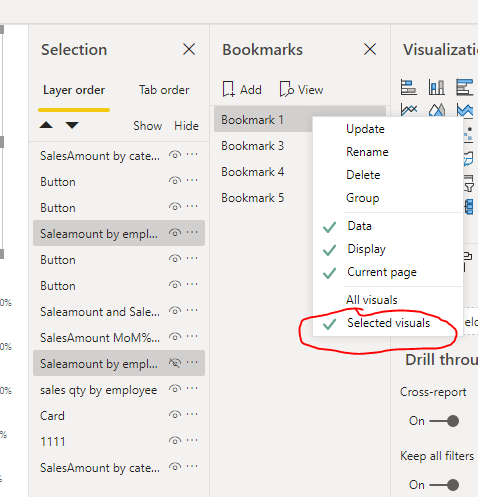Hide the Card layer using its eye icon
Image resolution: width=478 pixels, height=497 pixels.
pos(175,415)
